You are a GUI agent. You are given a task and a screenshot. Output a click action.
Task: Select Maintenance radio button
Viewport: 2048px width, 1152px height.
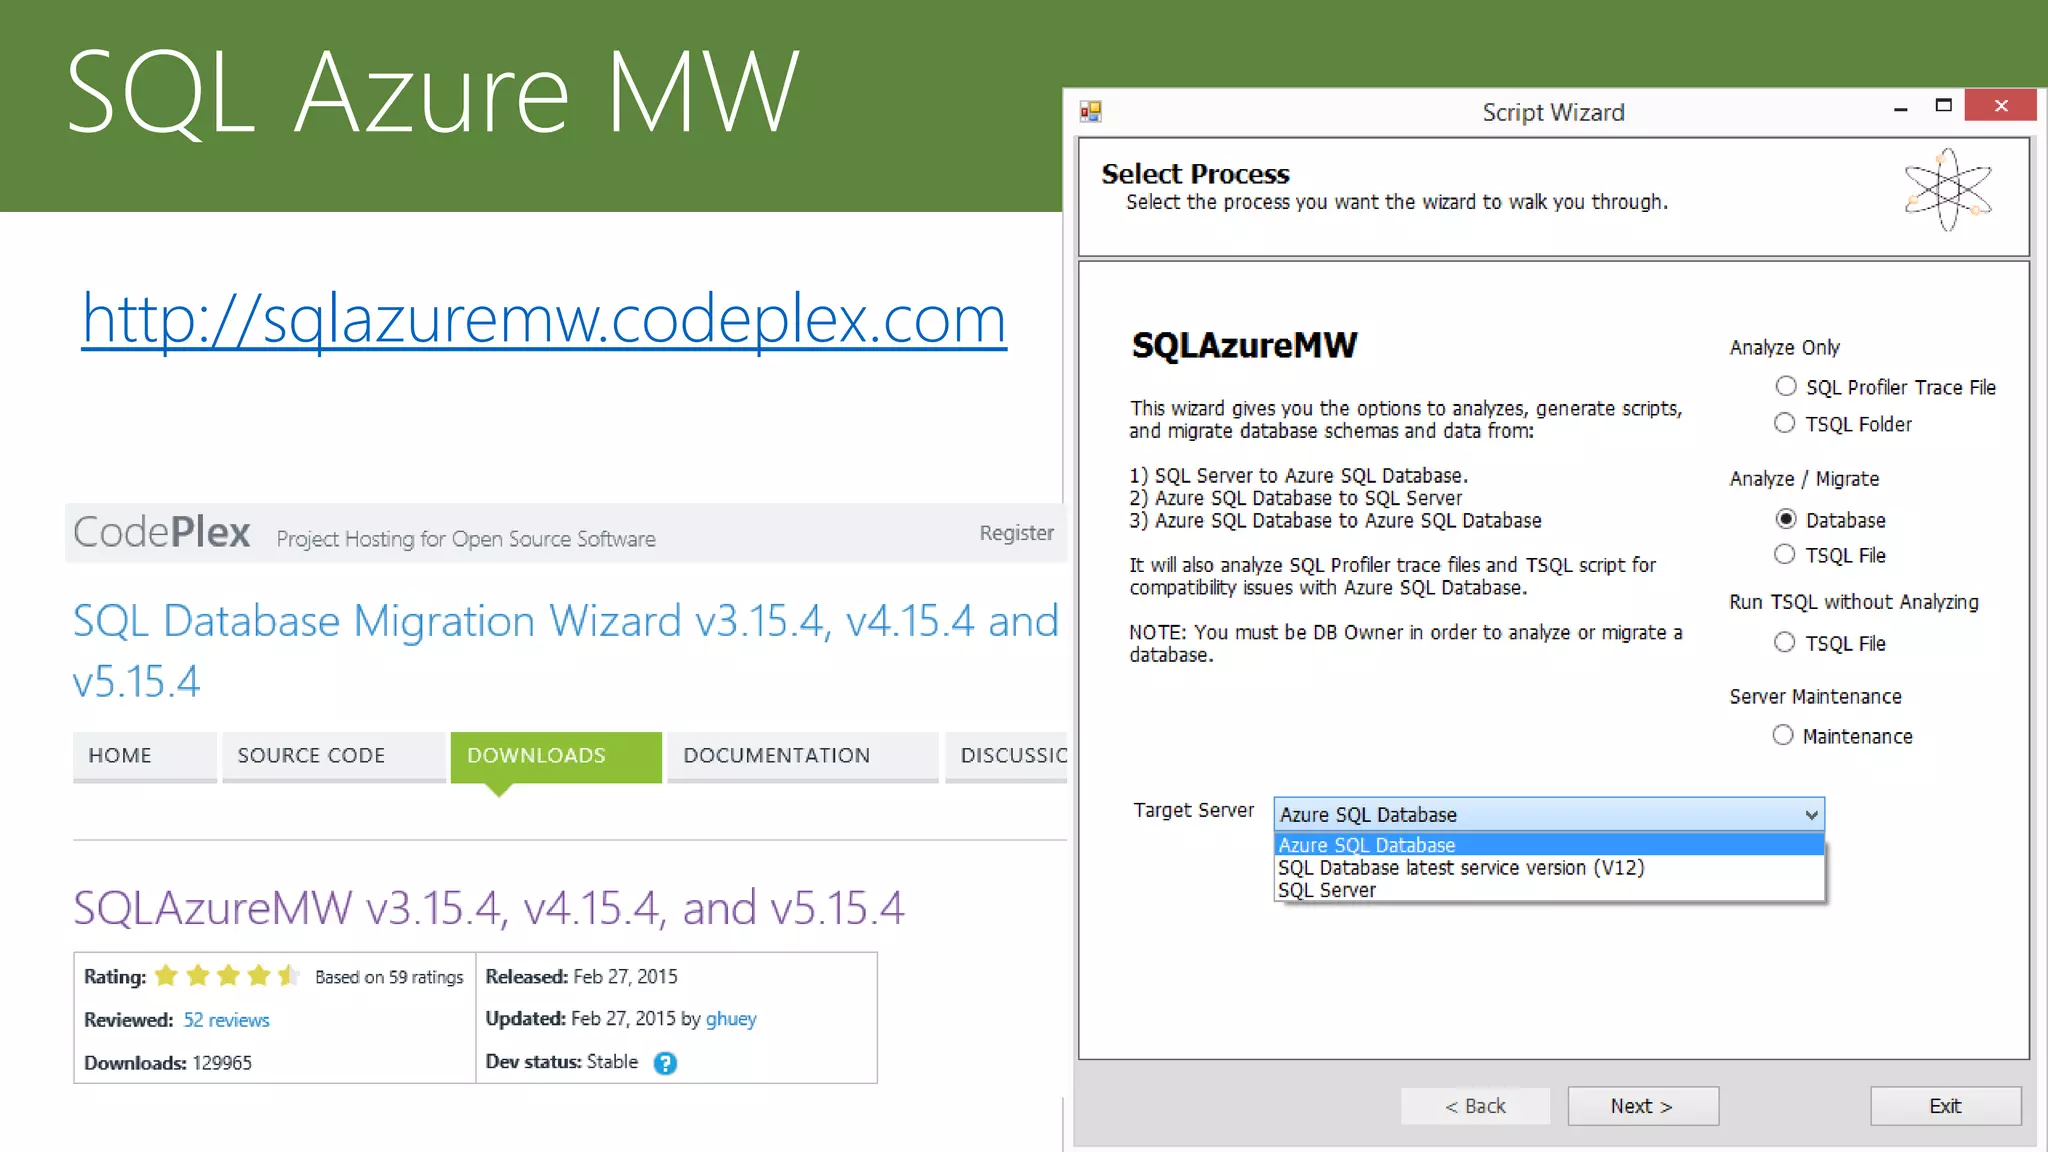tap(1783, 735)
